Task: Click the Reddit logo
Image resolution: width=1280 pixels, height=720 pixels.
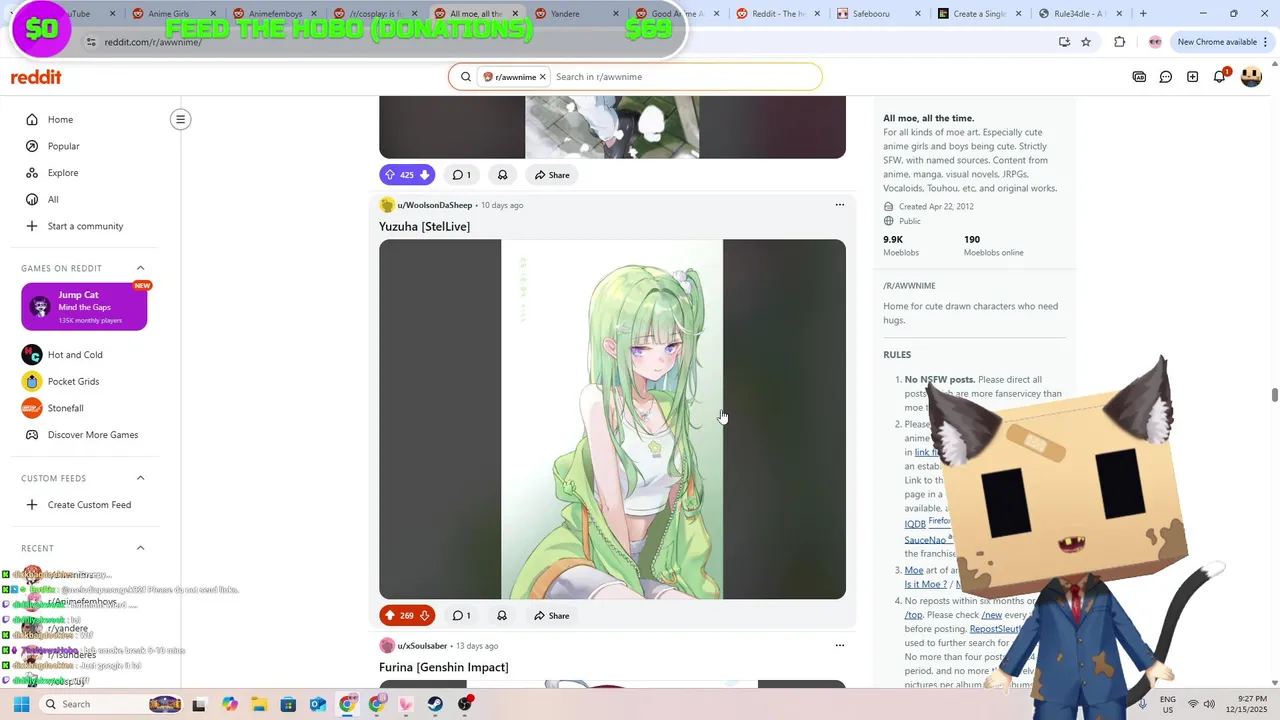Action: (36, 77)
